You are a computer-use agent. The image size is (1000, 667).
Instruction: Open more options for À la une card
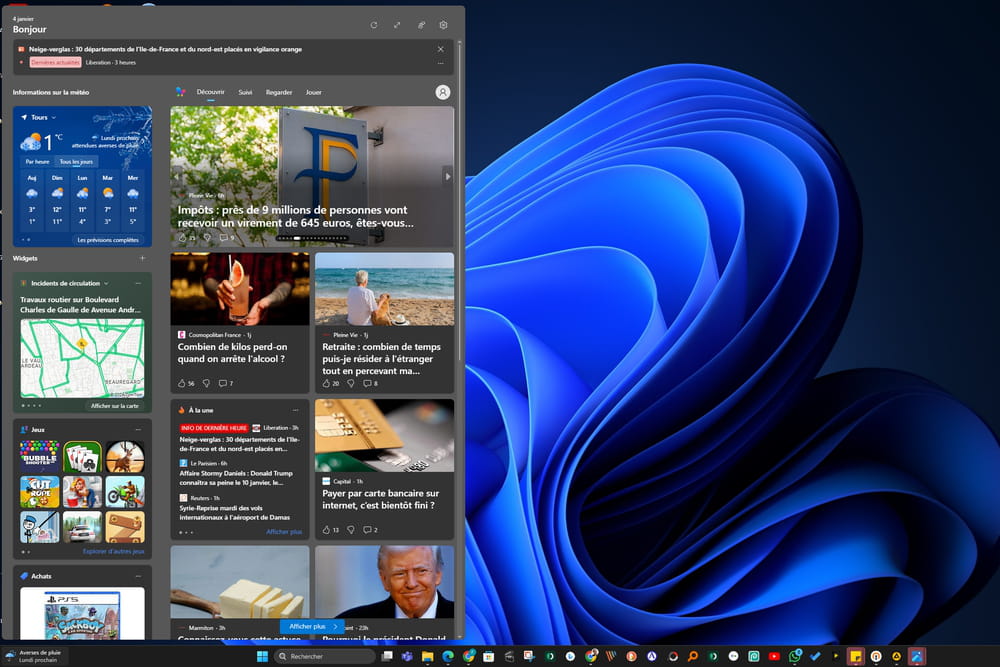tap(295, 410)
